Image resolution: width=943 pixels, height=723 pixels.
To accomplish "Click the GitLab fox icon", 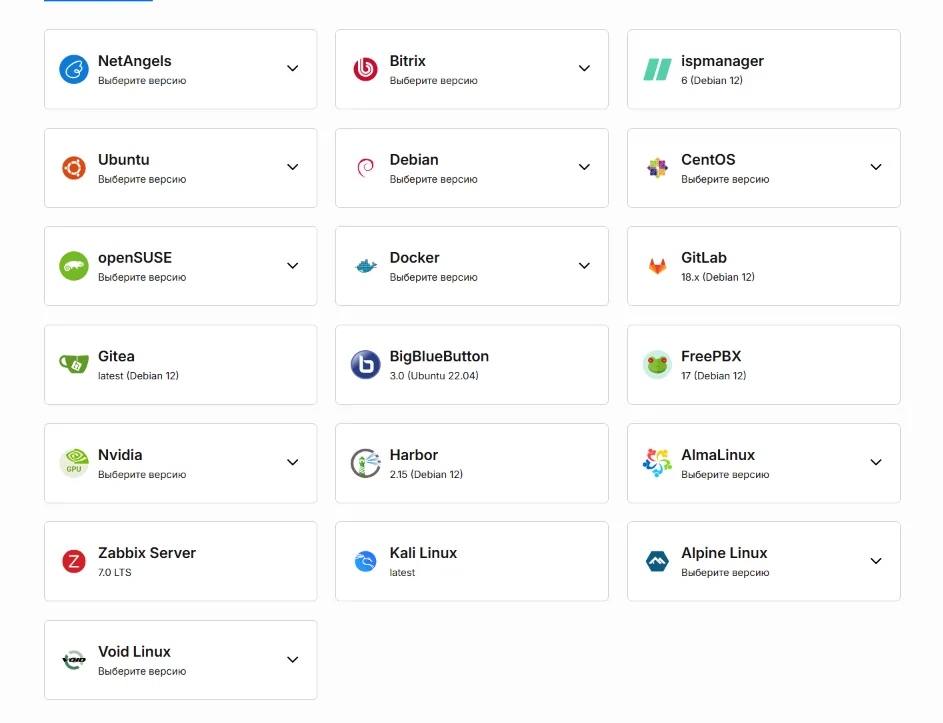I will click(657, 266).
